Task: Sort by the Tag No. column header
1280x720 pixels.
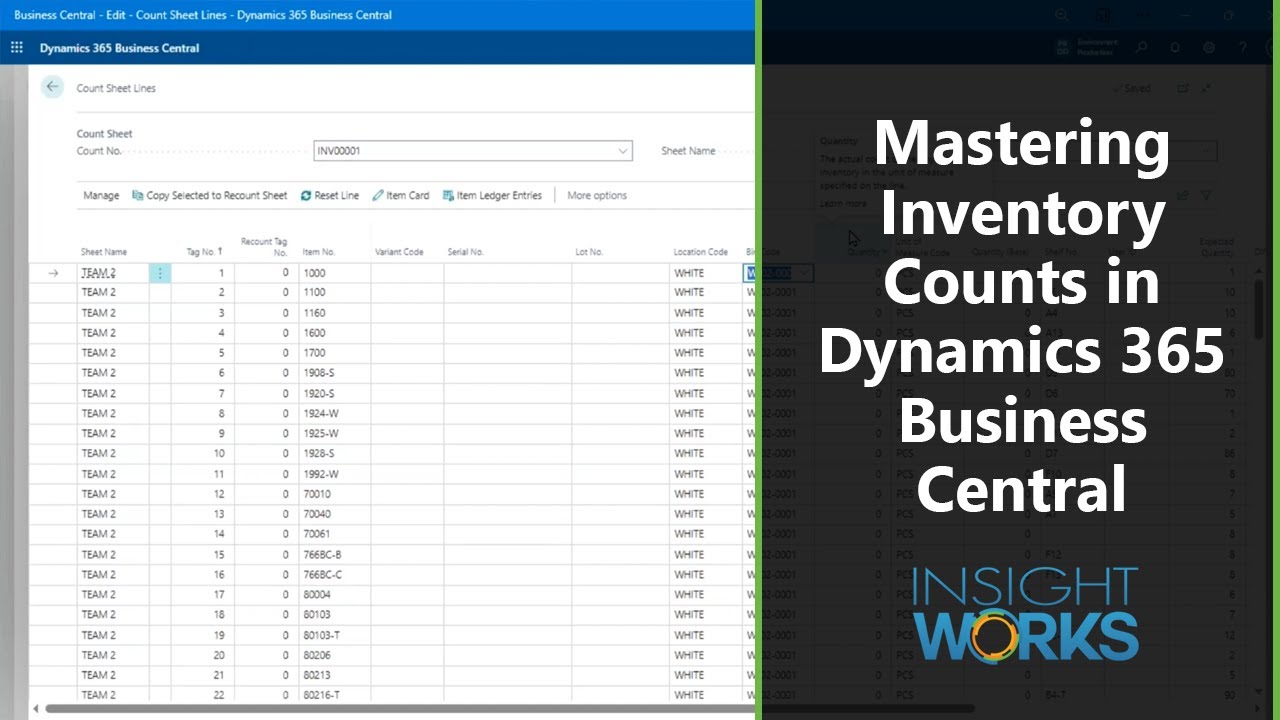Action: (203, 252)
